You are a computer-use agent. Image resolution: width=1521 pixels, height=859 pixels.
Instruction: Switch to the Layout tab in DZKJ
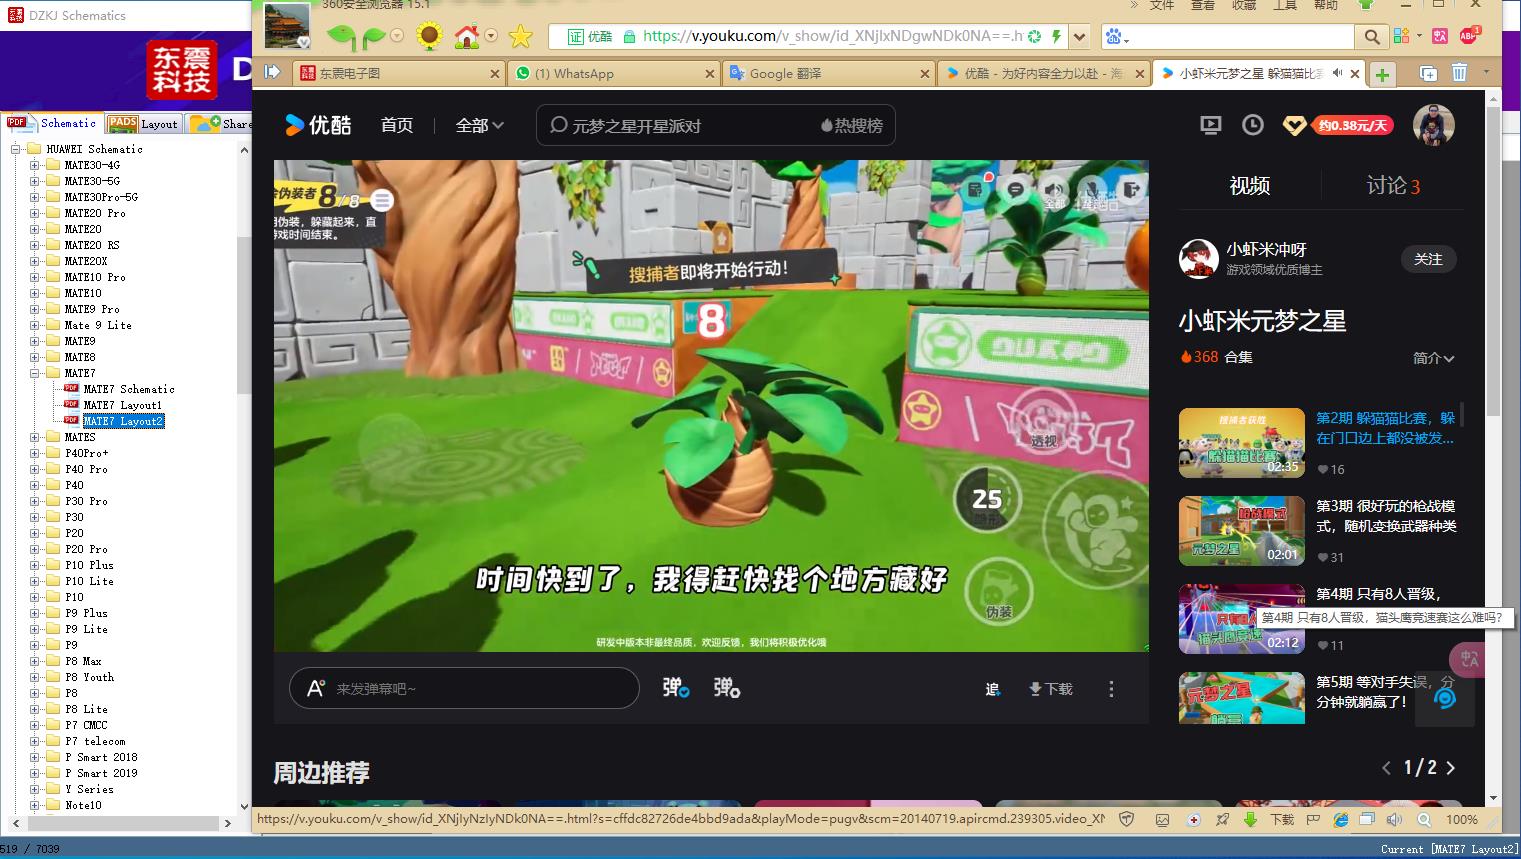144,123
